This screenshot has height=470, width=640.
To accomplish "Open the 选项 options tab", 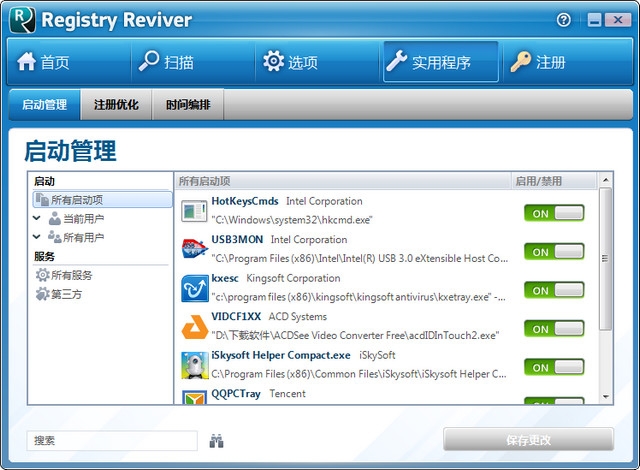I will 317,62.
